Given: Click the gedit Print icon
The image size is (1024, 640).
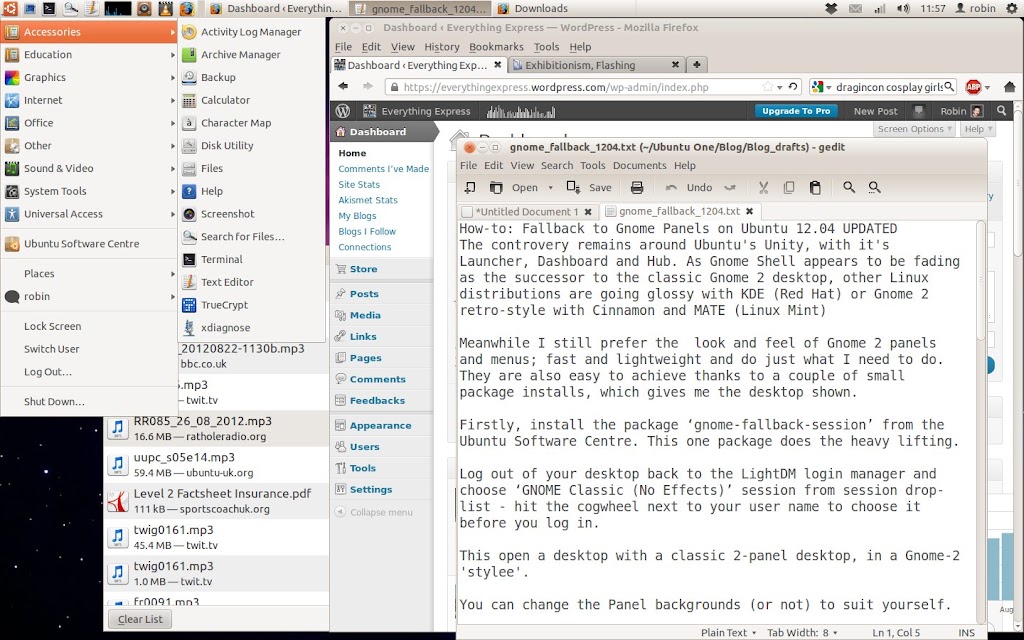Looking at the screenshot, I should (637, 187).
